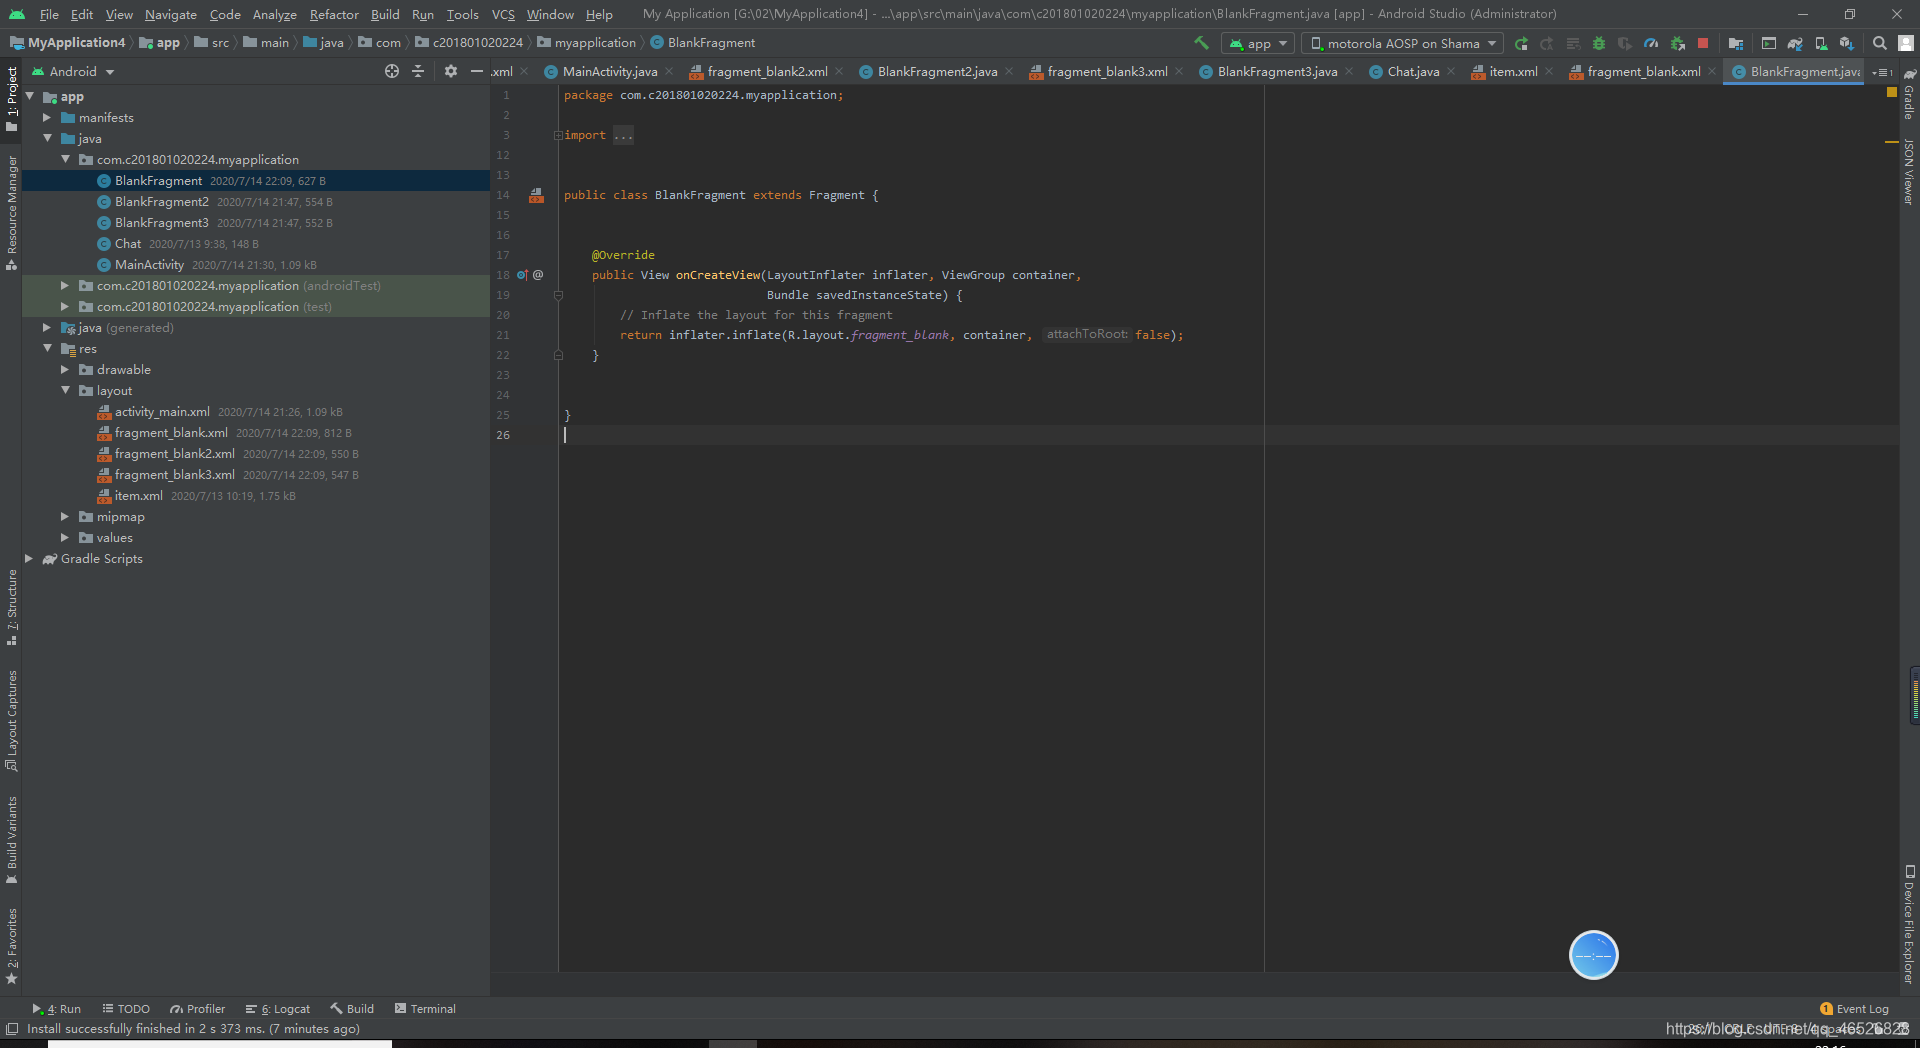
Task: Toggle the 2: Favorites tool window
Action: (11, 945)
